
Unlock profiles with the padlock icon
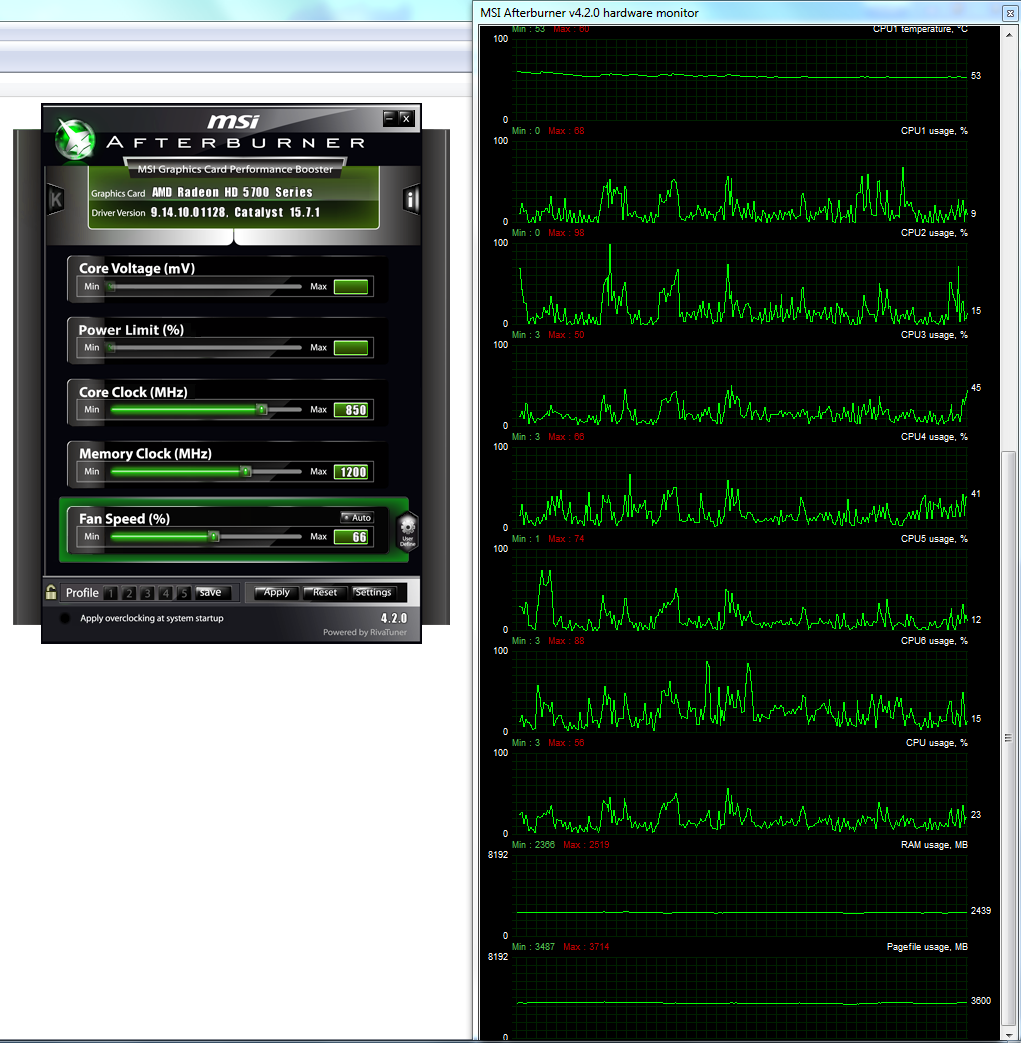coord(51,592)
